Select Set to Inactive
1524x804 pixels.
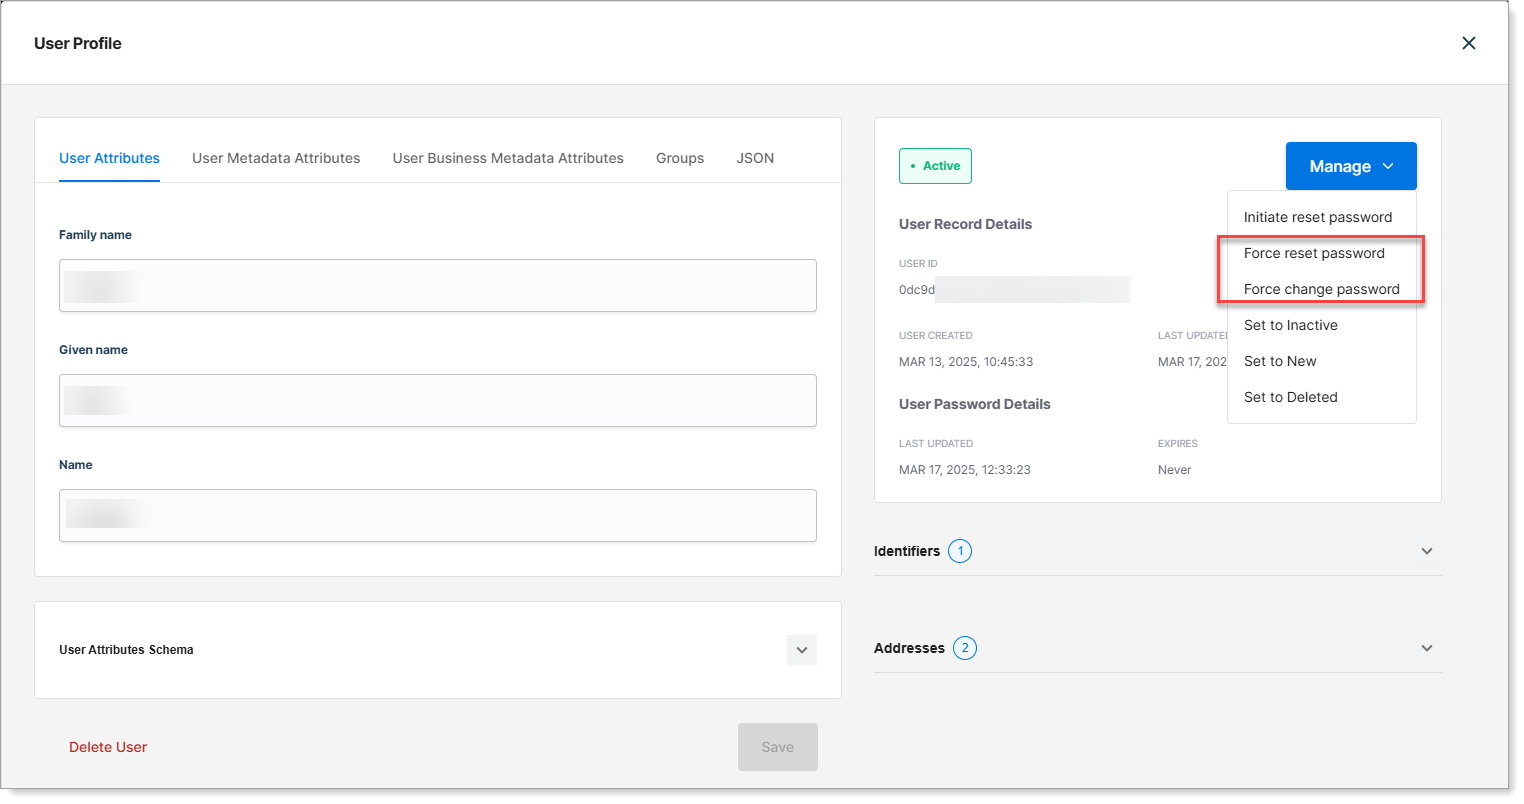(x=1290, y=325)
